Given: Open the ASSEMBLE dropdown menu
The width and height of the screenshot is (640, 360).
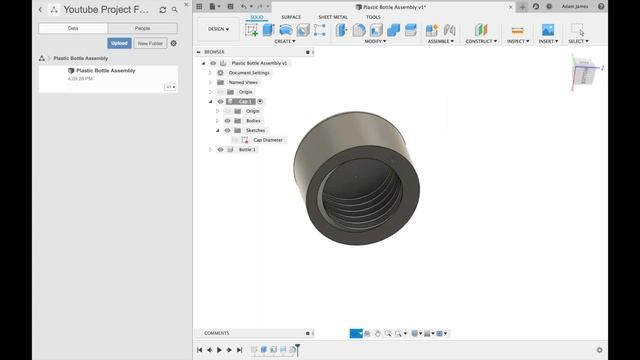Looking at the screenshot, I should pos(440,41).
